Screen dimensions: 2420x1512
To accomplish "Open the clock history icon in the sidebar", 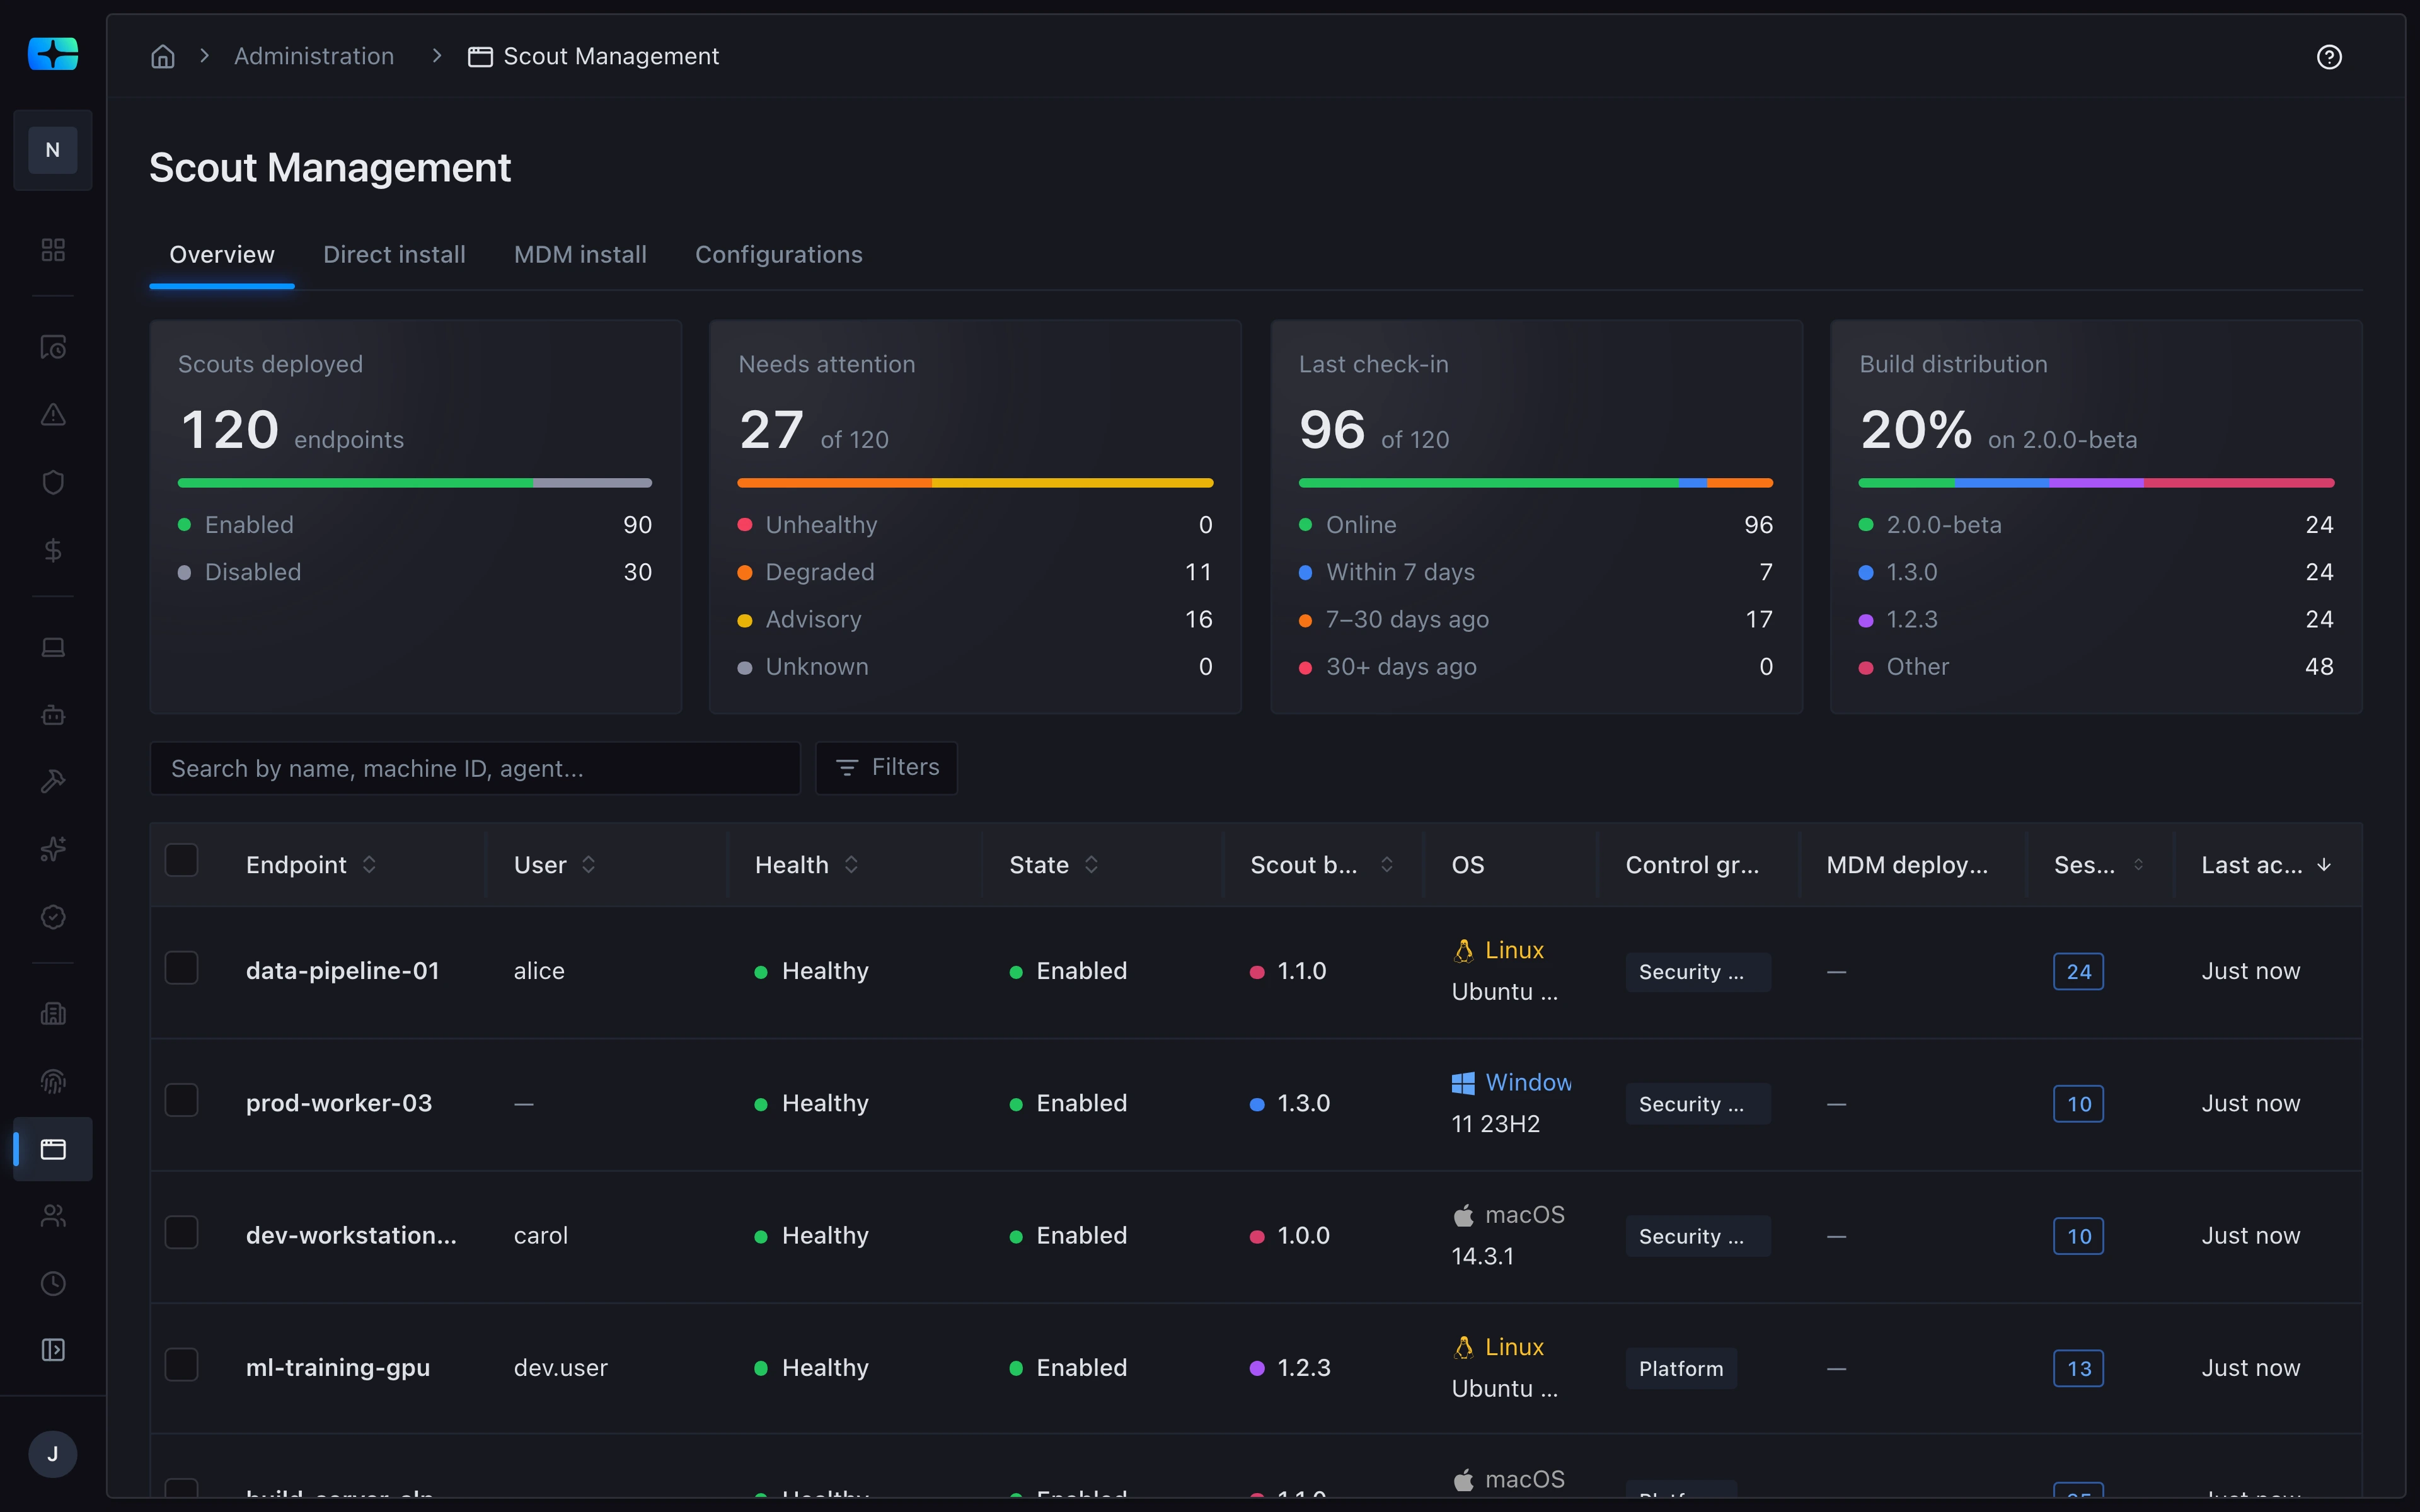I will [53, 1283].
